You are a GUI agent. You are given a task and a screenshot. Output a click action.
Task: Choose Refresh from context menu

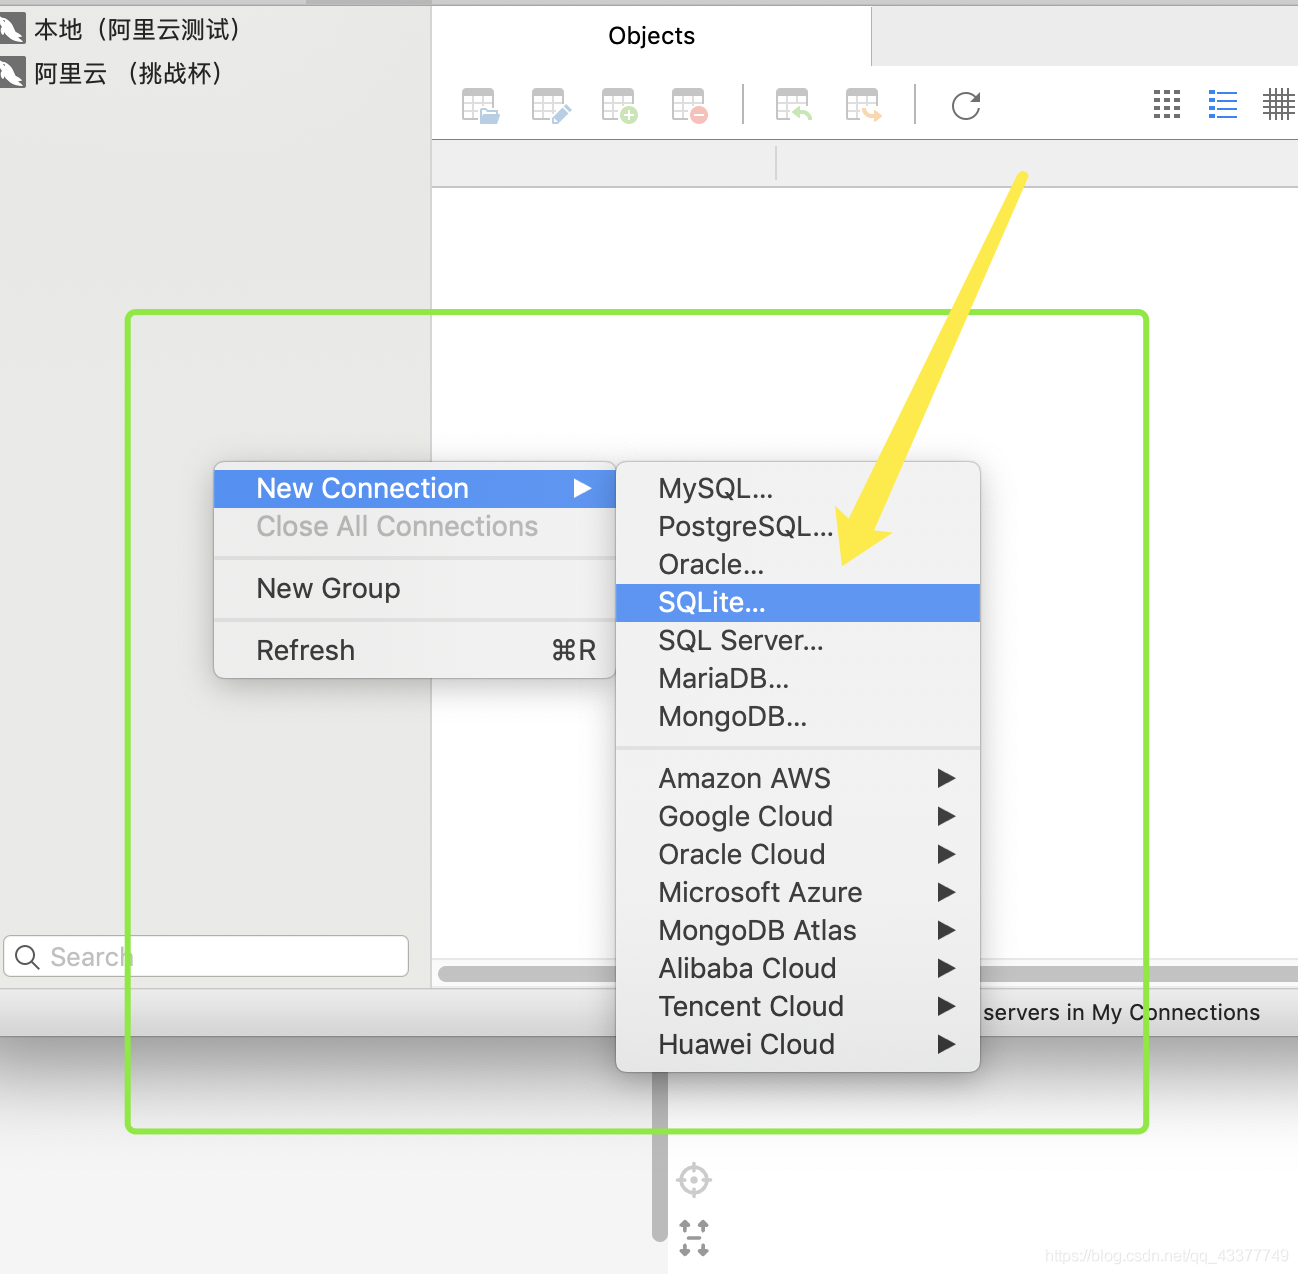(415, 650)
